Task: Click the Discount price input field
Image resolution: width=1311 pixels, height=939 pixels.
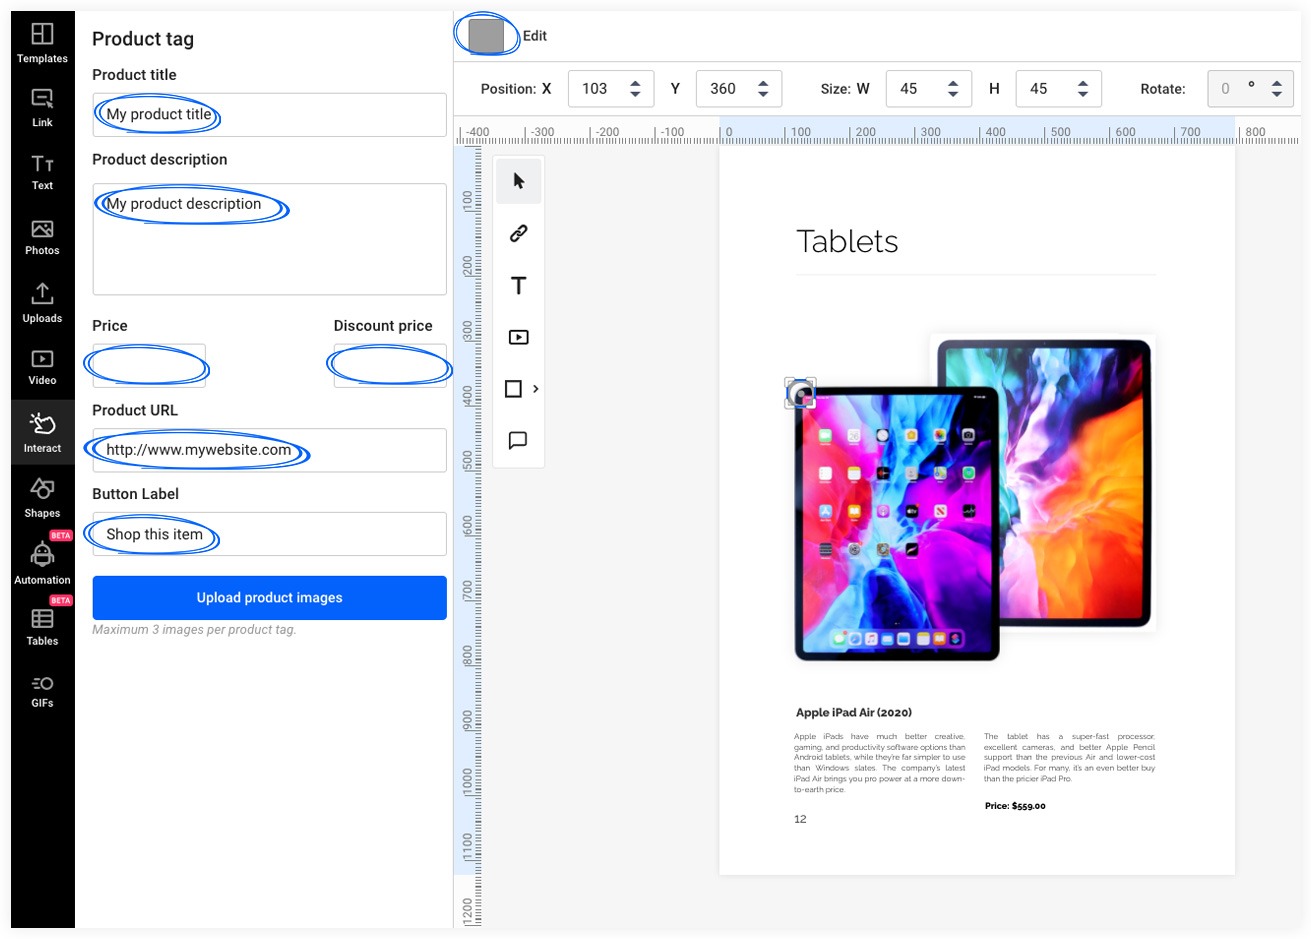Action: [x=390, y=365]
